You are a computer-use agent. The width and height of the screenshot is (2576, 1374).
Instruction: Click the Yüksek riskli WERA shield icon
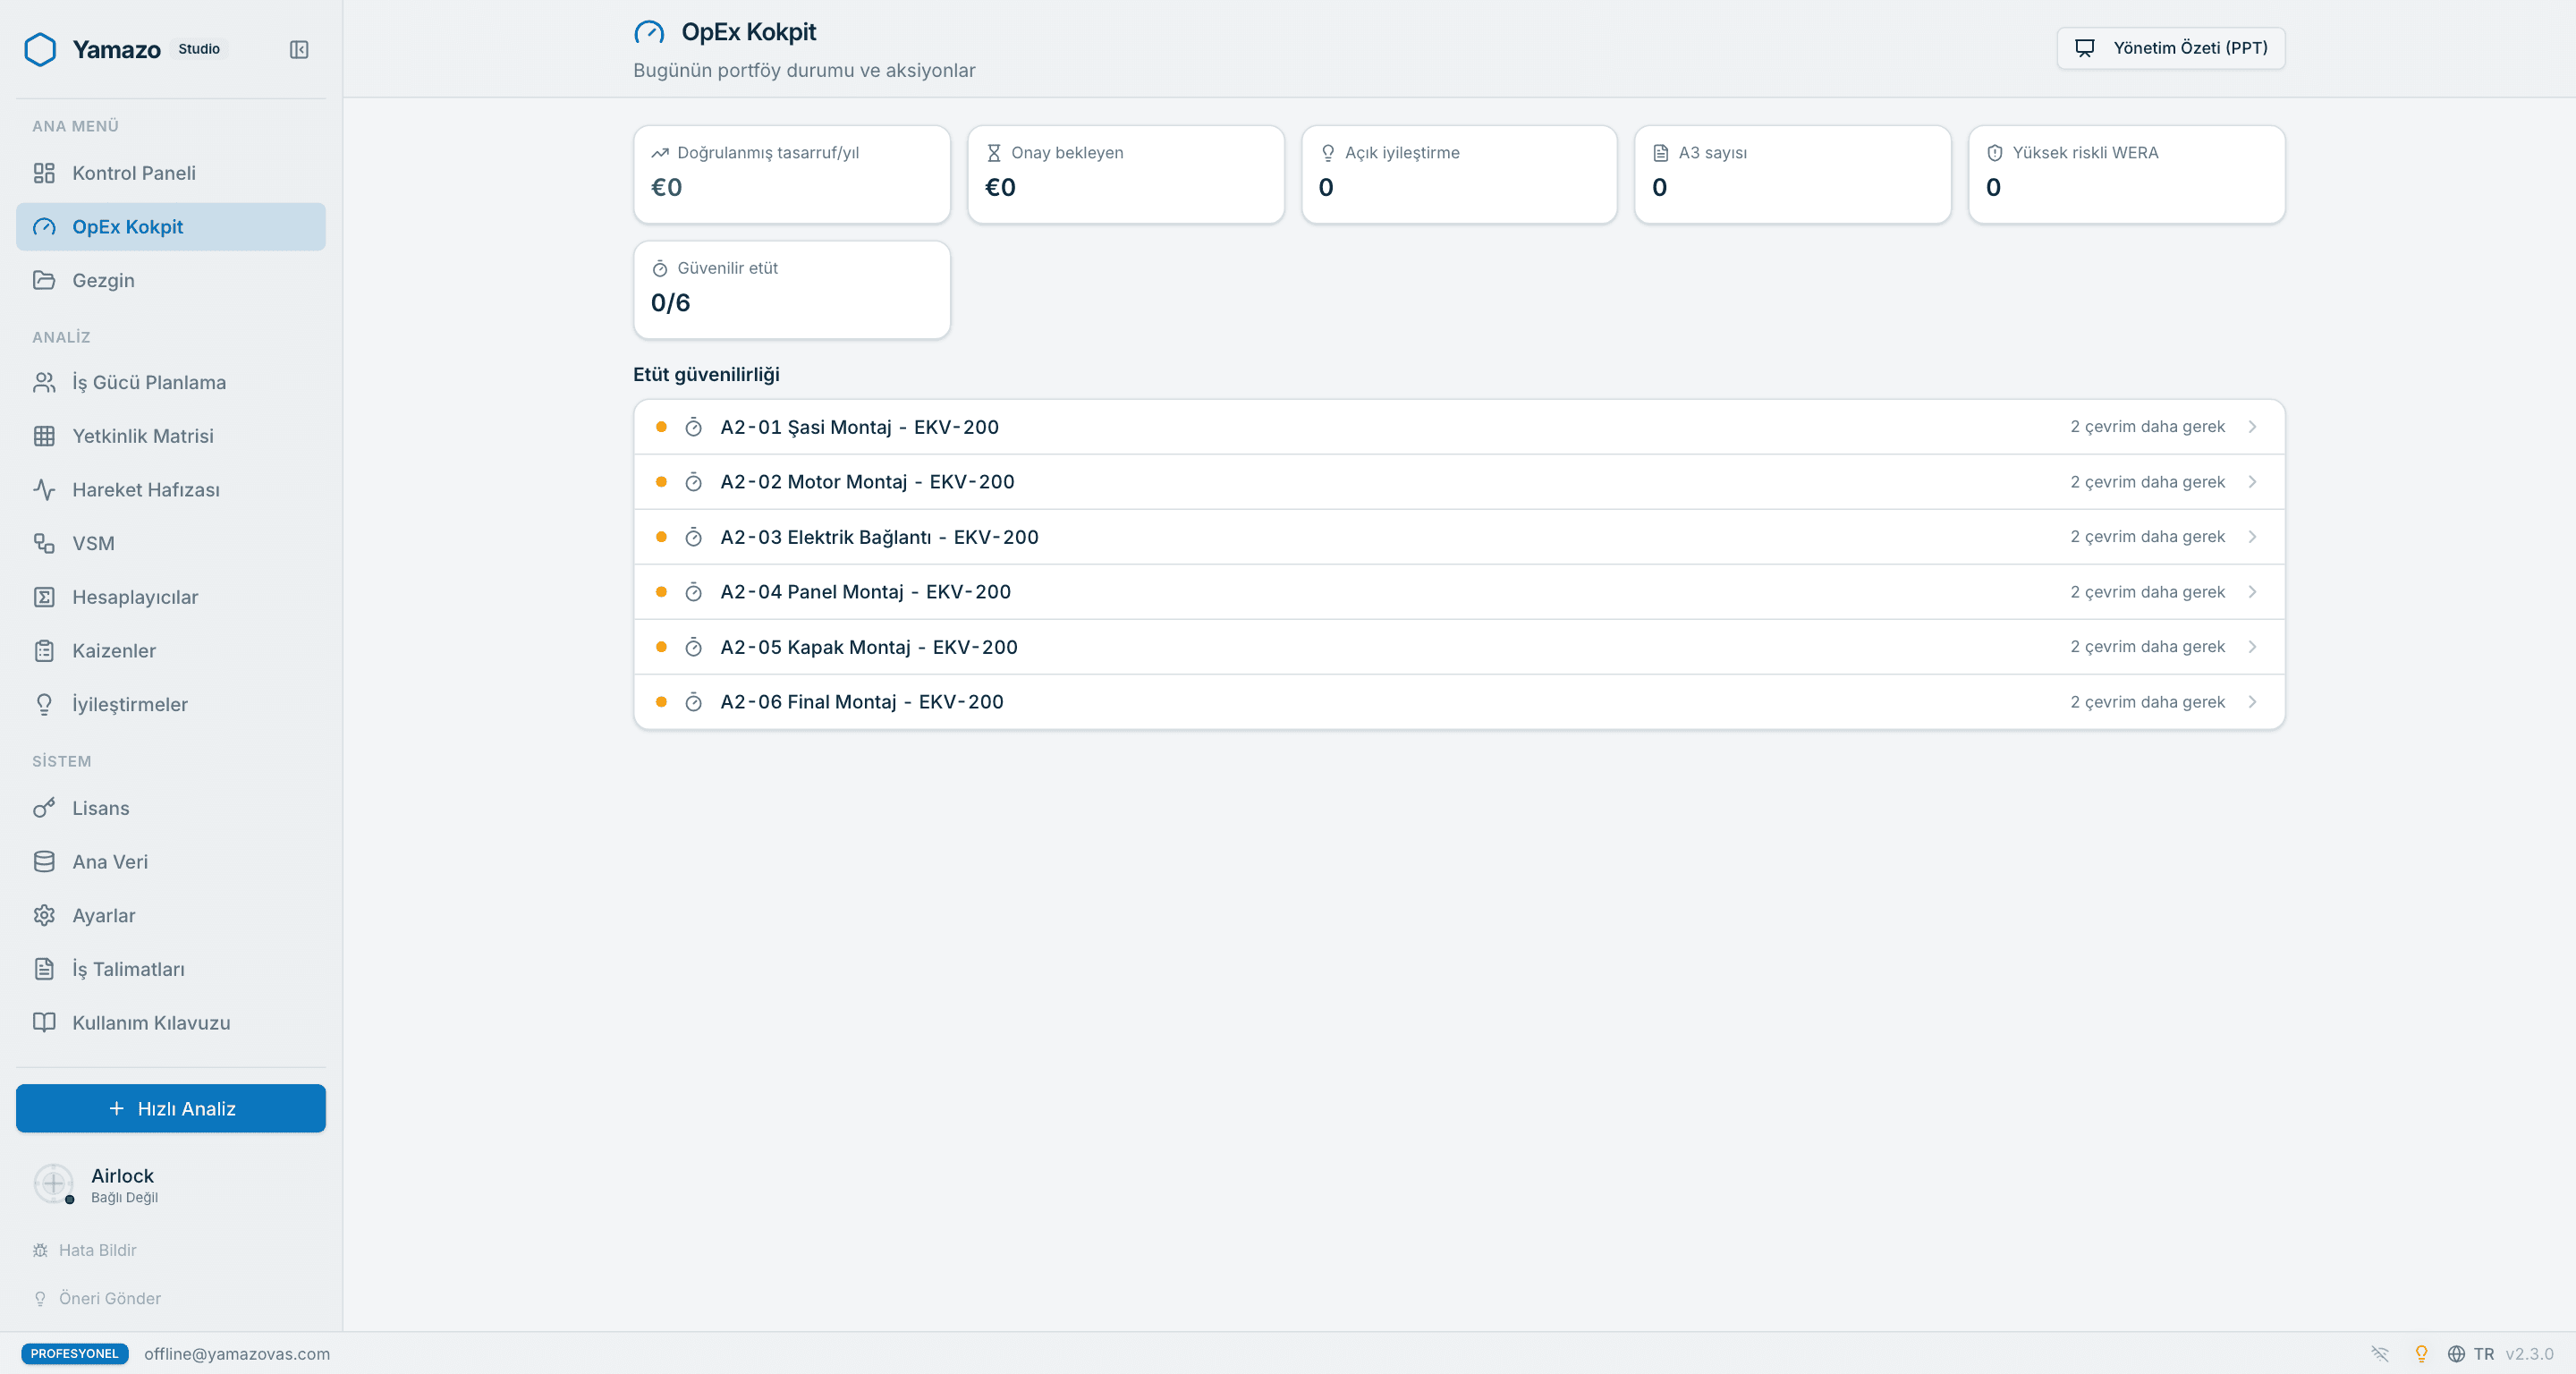point(1994,153)
